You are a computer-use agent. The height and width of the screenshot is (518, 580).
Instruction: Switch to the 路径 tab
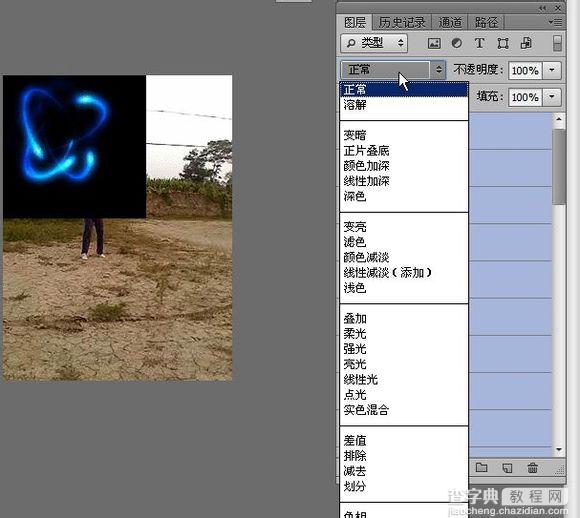pyautogui.click(x=486, y=23)
